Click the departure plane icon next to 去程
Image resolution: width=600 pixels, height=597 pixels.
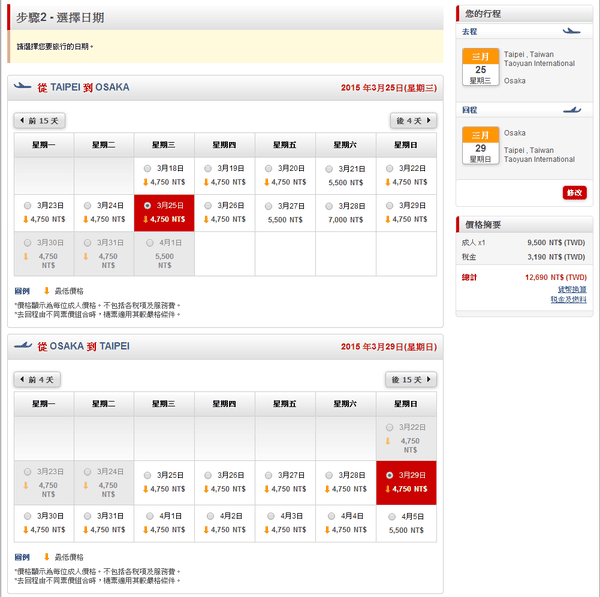pyautogui.click(x=572, y=31)
